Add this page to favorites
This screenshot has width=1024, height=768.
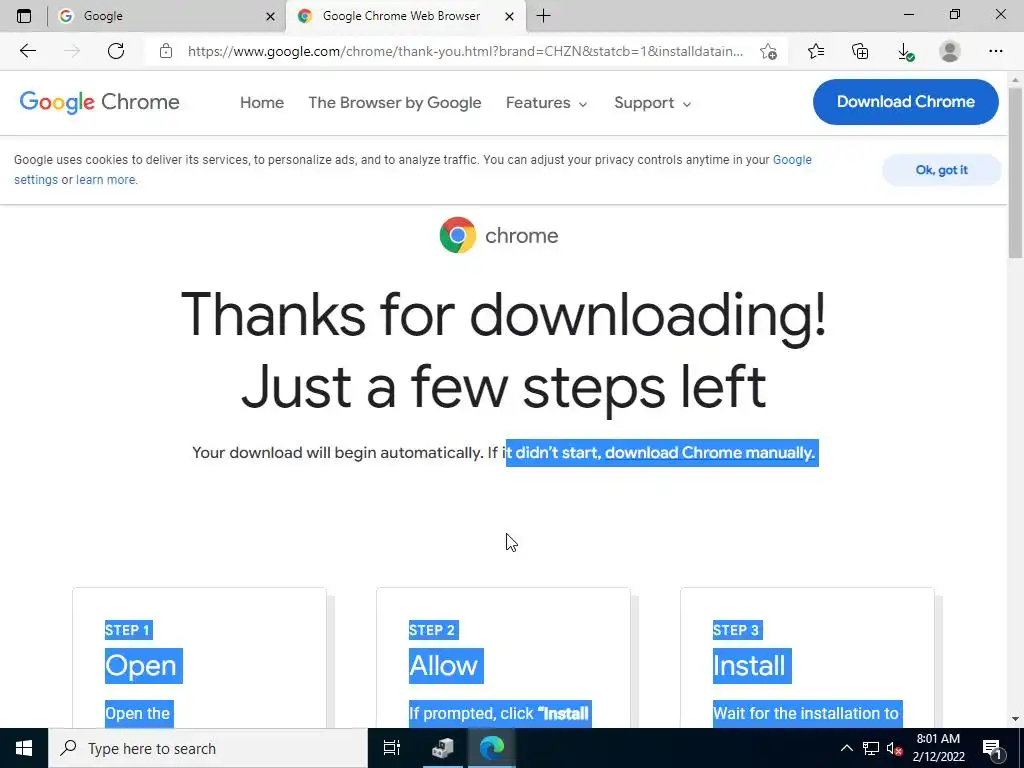coord(769,52)
